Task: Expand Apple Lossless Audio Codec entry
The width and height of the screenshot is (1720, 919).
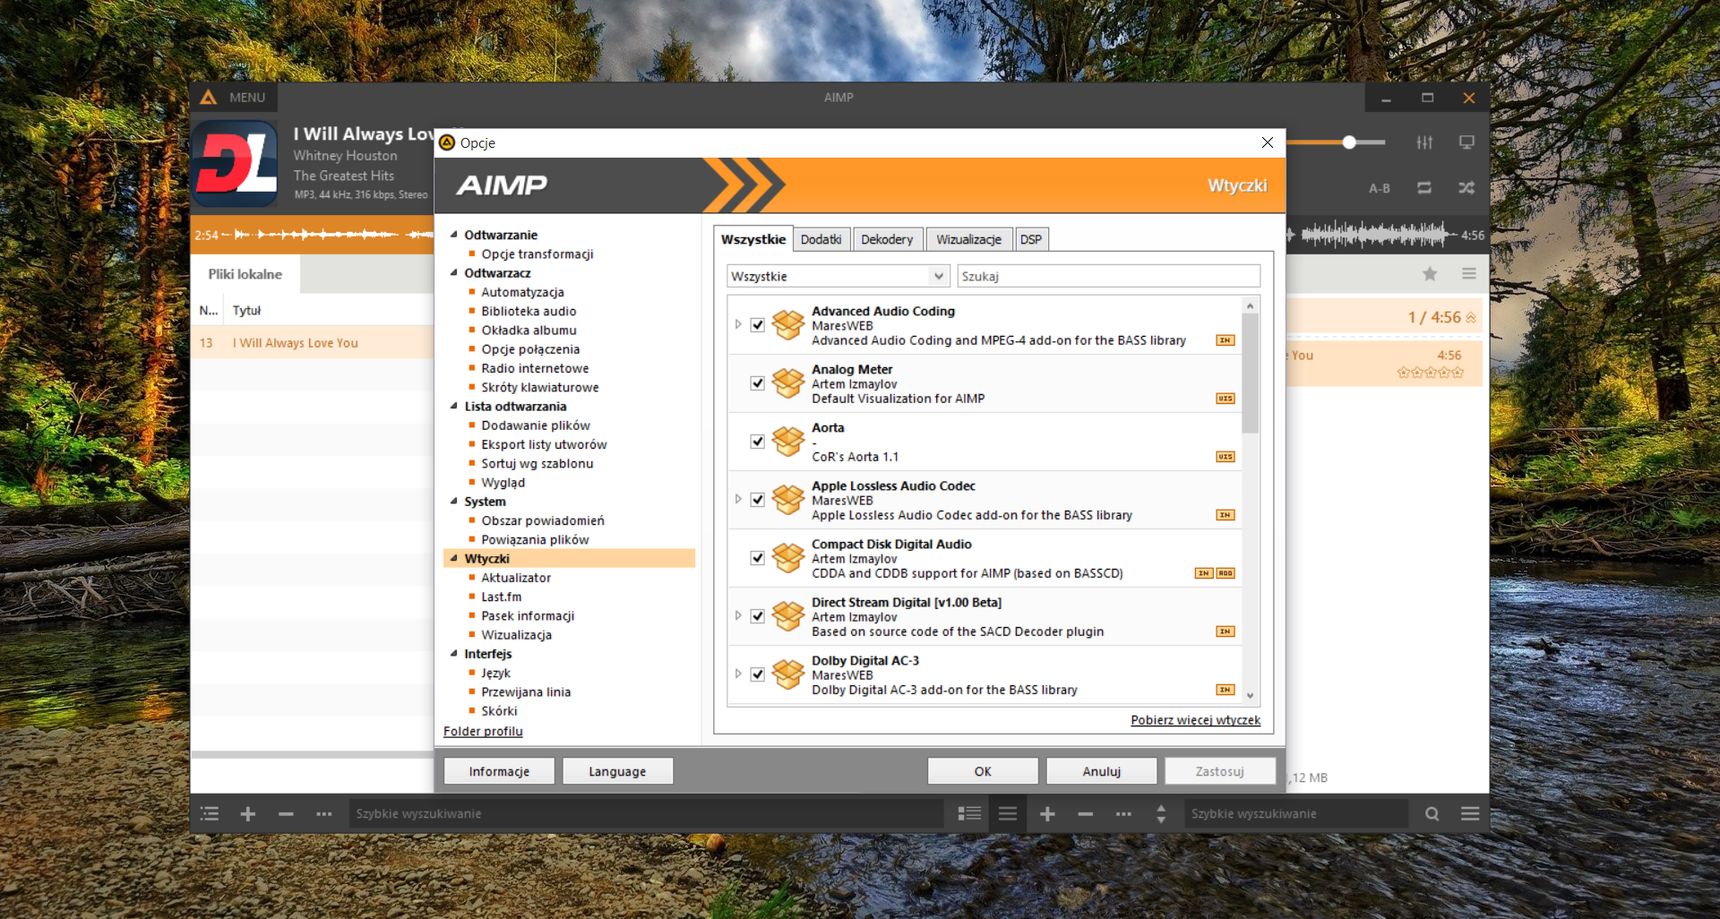Action: (738, 500)
